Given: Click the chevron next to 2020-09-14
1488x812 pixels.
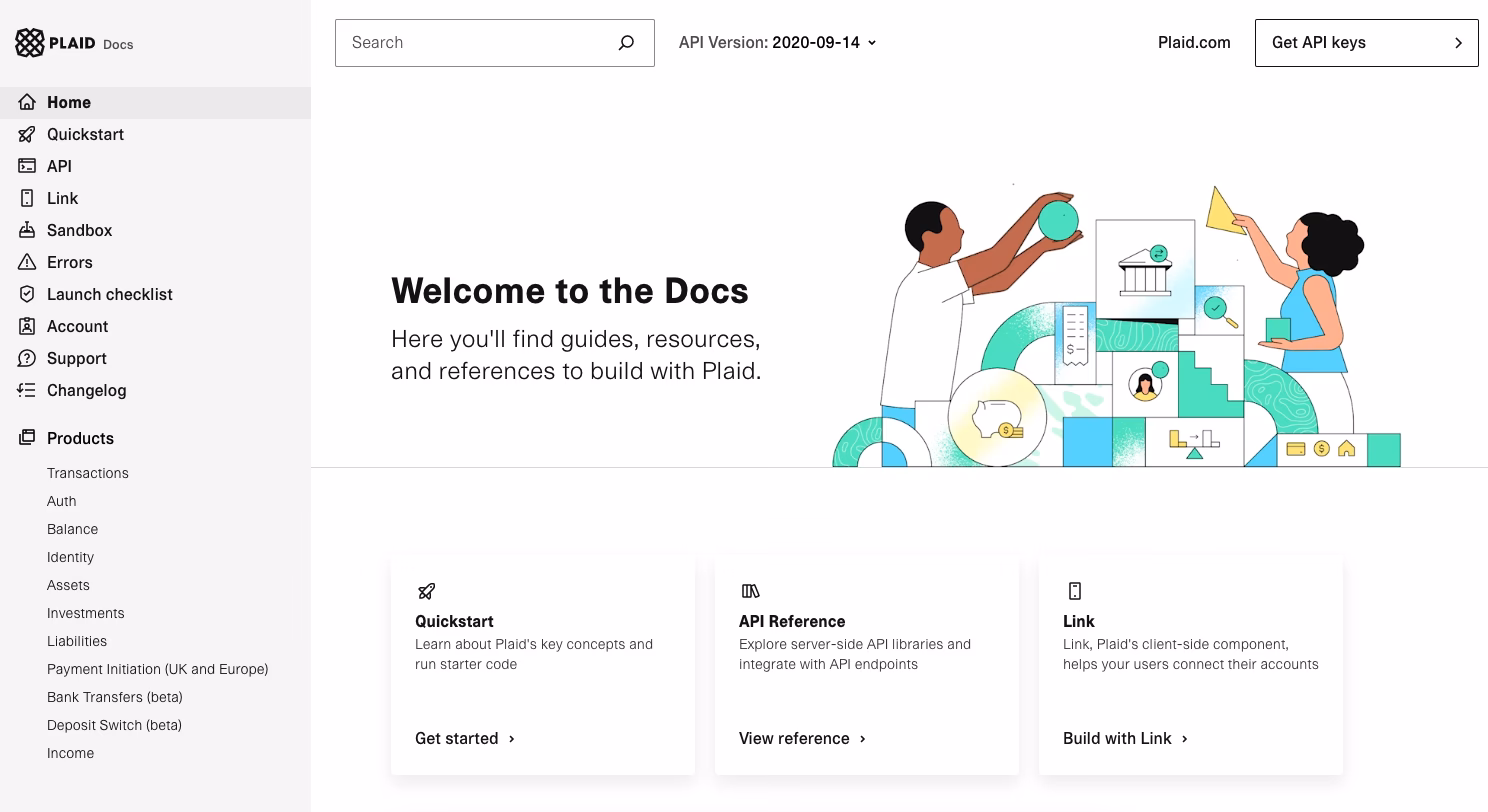Looking at the screenshot, I should tap(872, 43).
